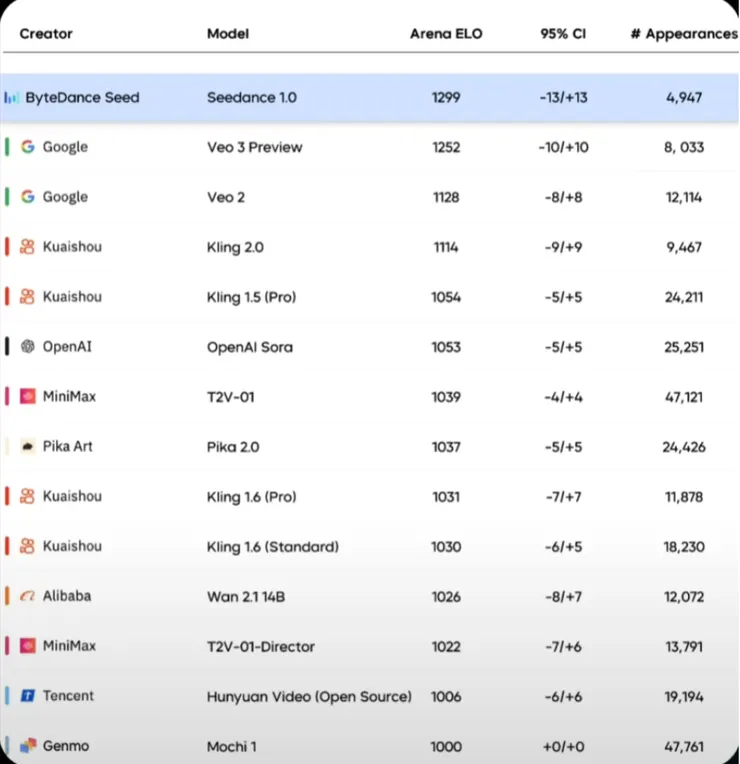This screenshot has height=764, width=740.
Task: Click the Google logo beside Veo 3 Preview
Action: [x=28, y=147]
